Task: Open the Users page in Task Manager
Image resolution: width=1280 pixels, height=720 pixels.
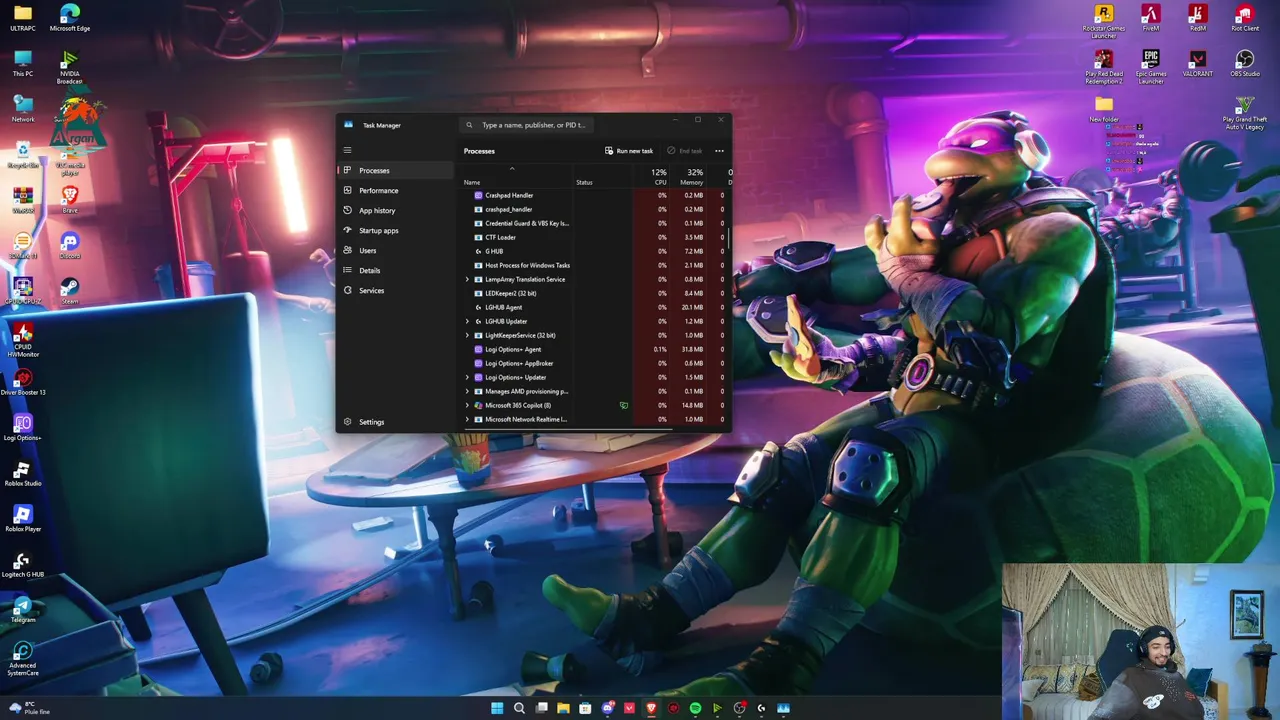Action: 397,250
